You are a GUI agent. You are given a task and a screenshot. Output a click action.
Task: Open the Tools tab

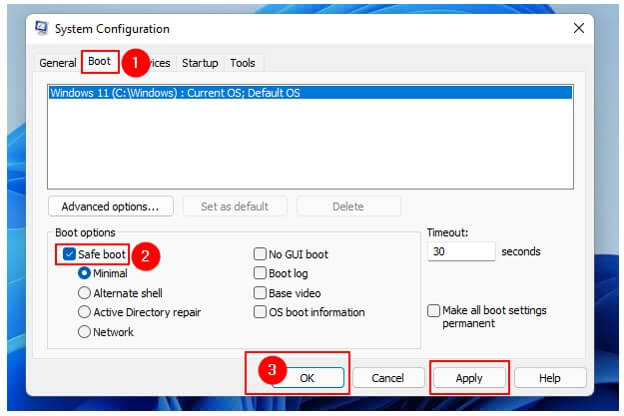tap(242, 63)
